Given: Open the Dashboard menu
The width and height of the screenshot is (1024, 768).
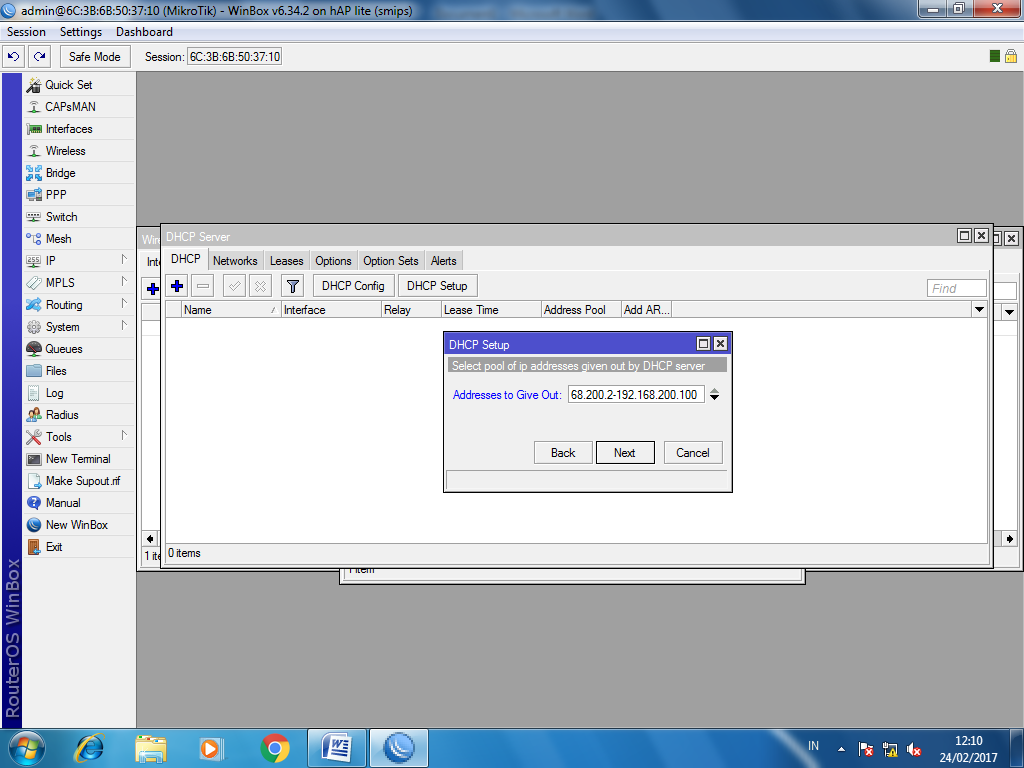Looking at the screenshot, I should tap(144, 32).
